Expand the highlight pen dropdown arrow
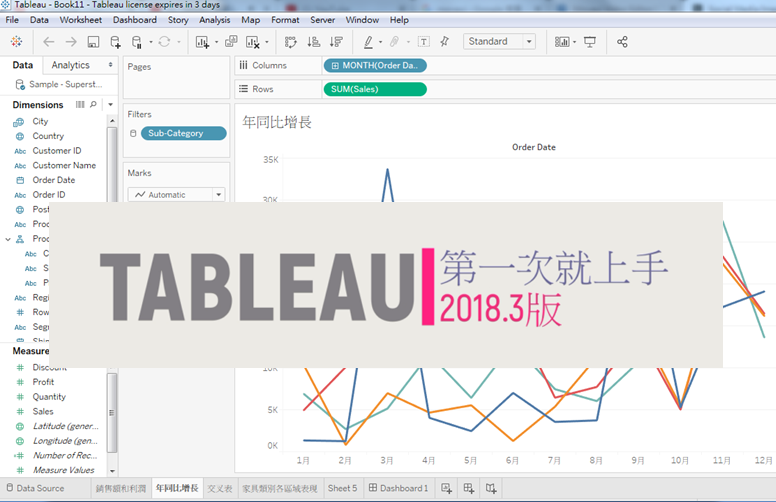Screen dimensions: 776x502 tap(380, 42)
